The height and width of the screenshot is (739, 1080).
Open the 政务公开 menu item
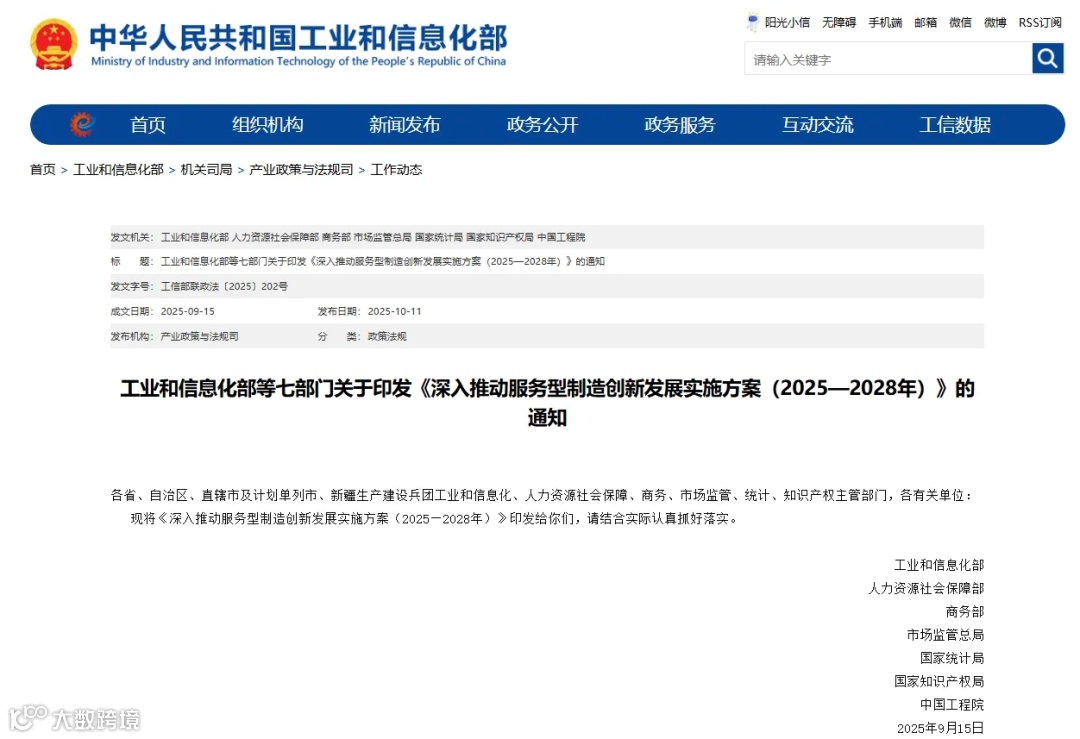click(542, 125)
